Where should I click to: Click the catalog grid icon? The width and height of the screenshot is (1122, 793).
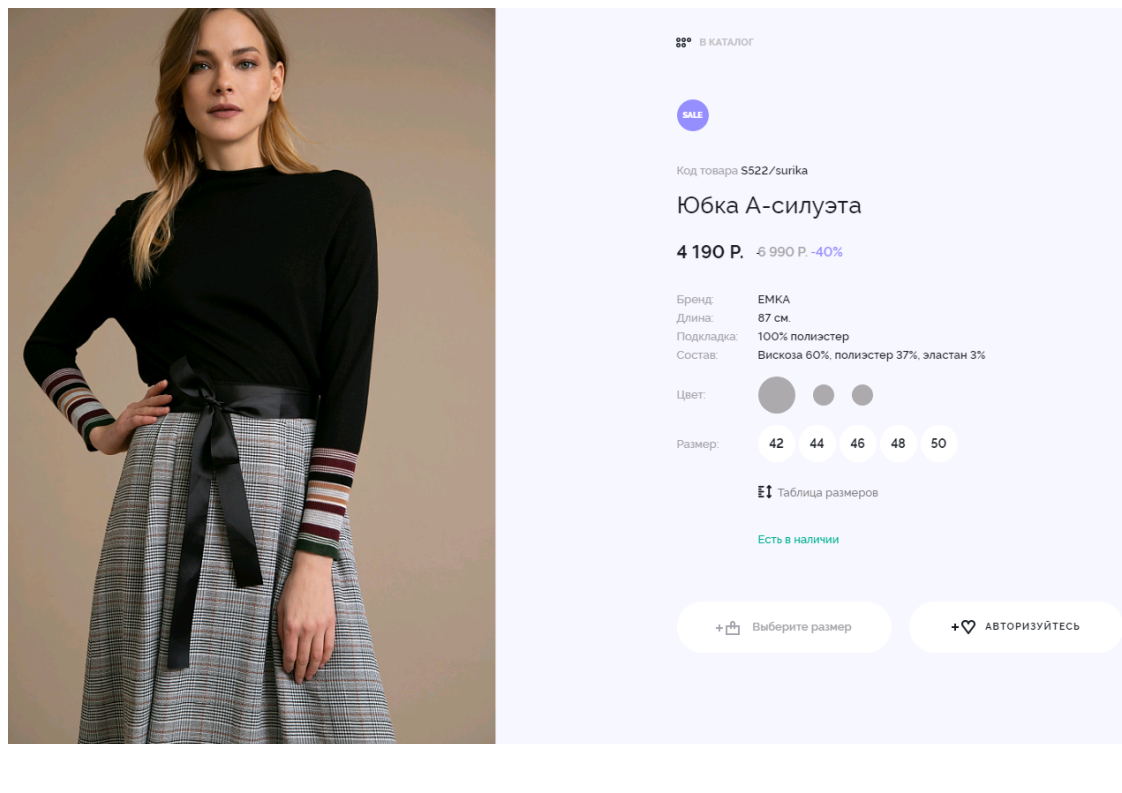[683, 42]
